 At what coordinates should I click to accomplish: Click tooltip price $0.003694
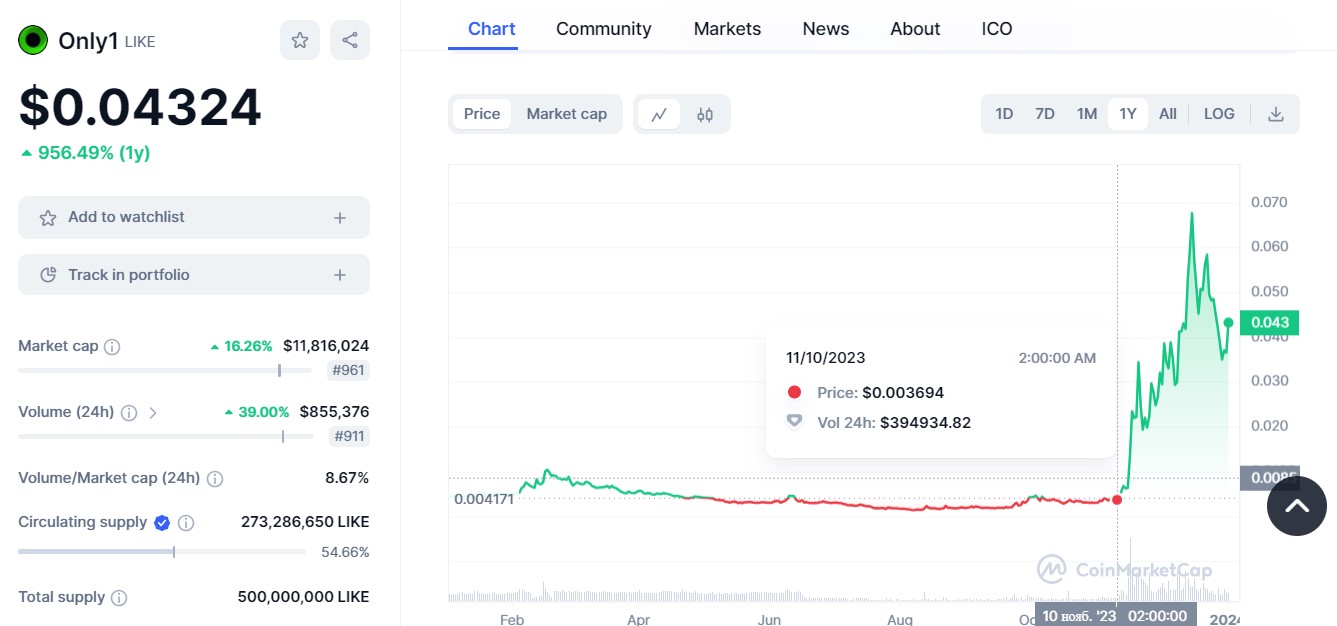903,393
